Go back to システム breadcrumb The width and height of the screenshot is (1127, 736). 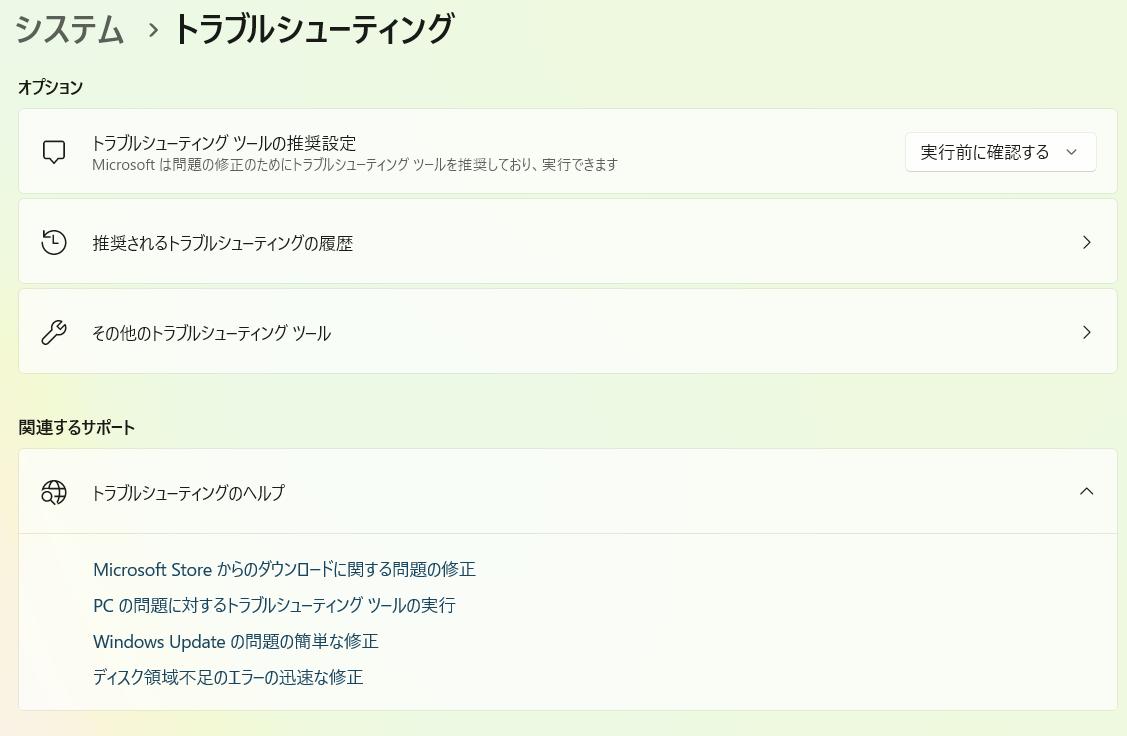click(x=69, y=29)
